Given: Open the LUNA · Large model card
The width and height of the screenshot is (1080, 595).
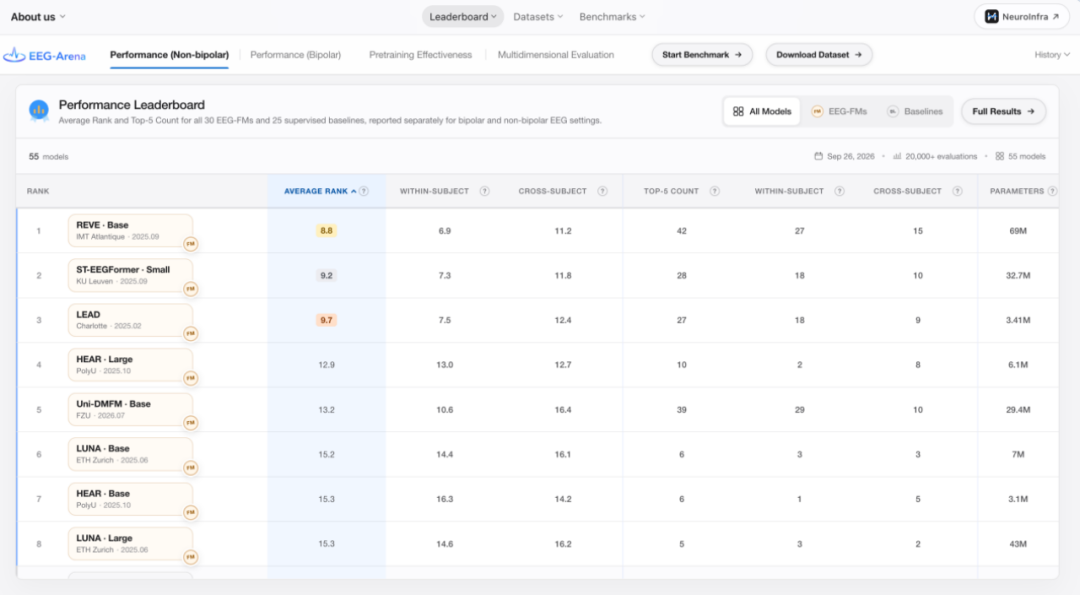Looking at the screenshot, I should click(130, 544).
